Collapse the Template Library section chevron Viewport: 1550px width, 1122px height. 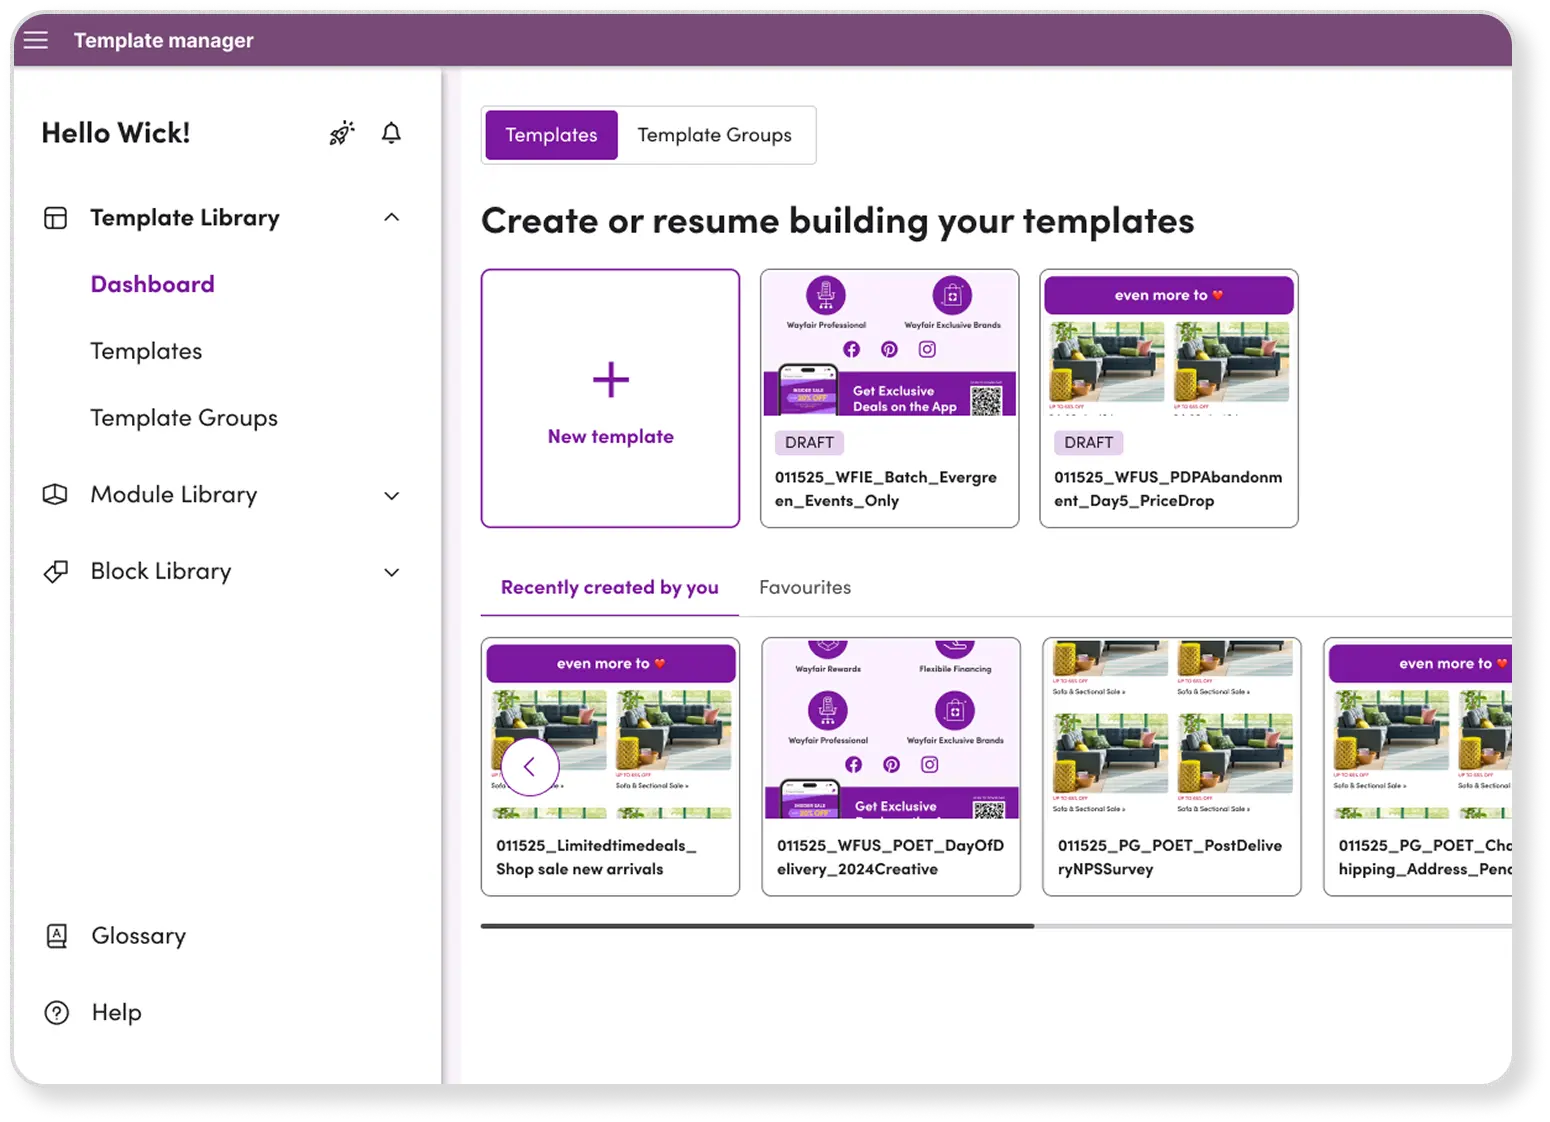[392, 218]
